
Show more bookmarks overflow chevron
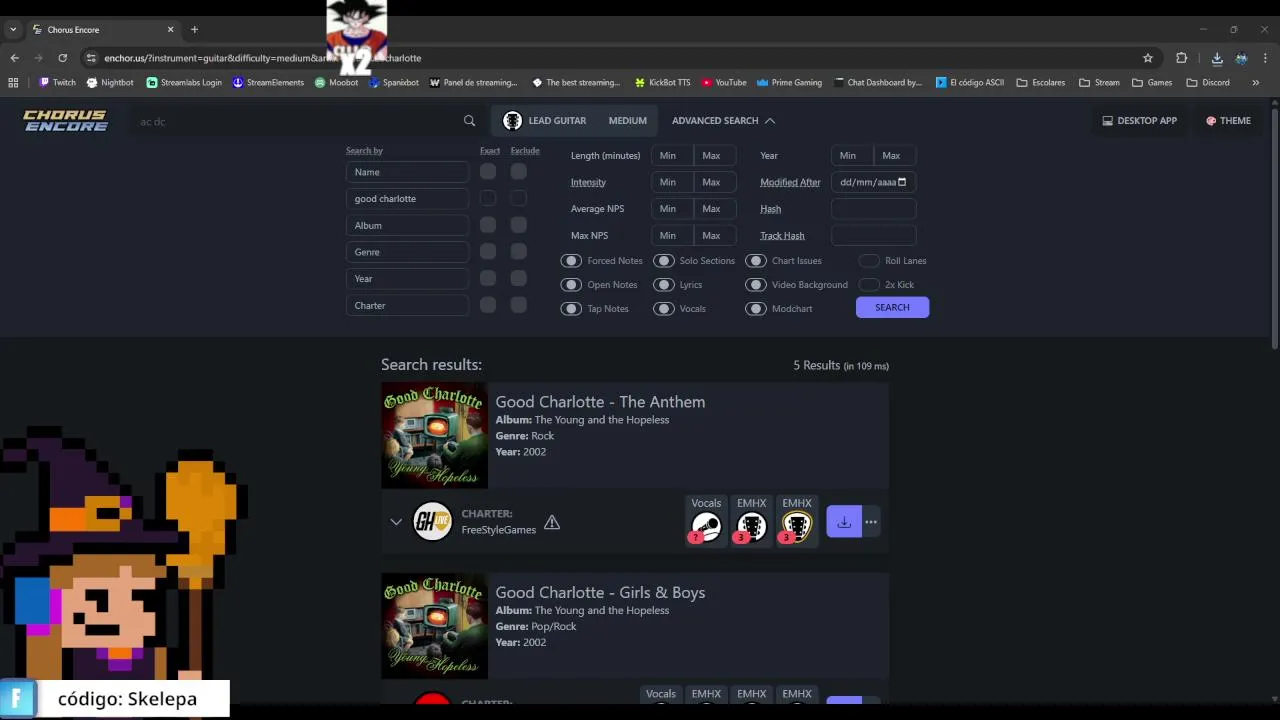click(x=1256, y=83)
